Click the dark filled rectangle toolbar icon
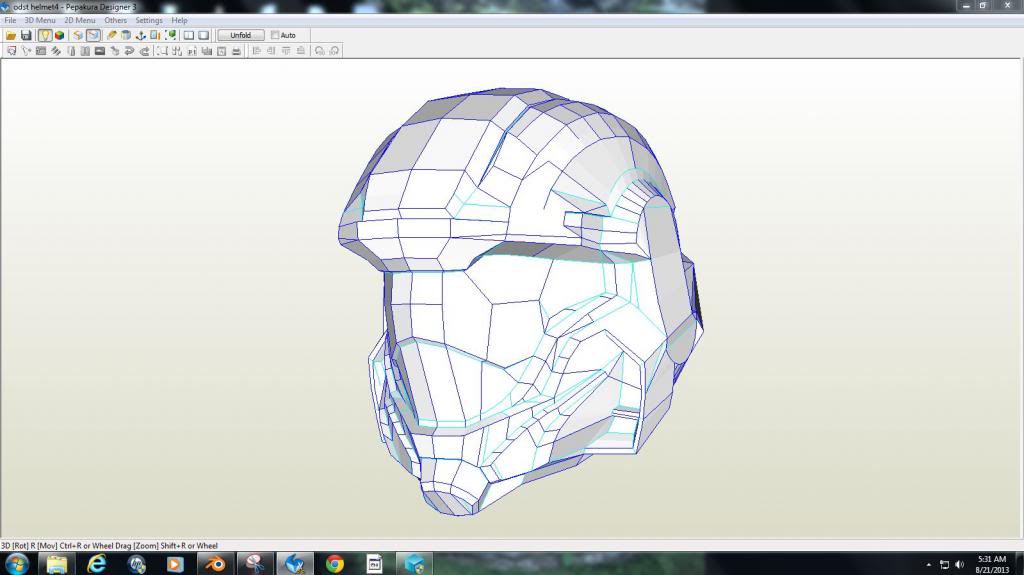This screenshot has height=575, width=1024. (100, 51)
